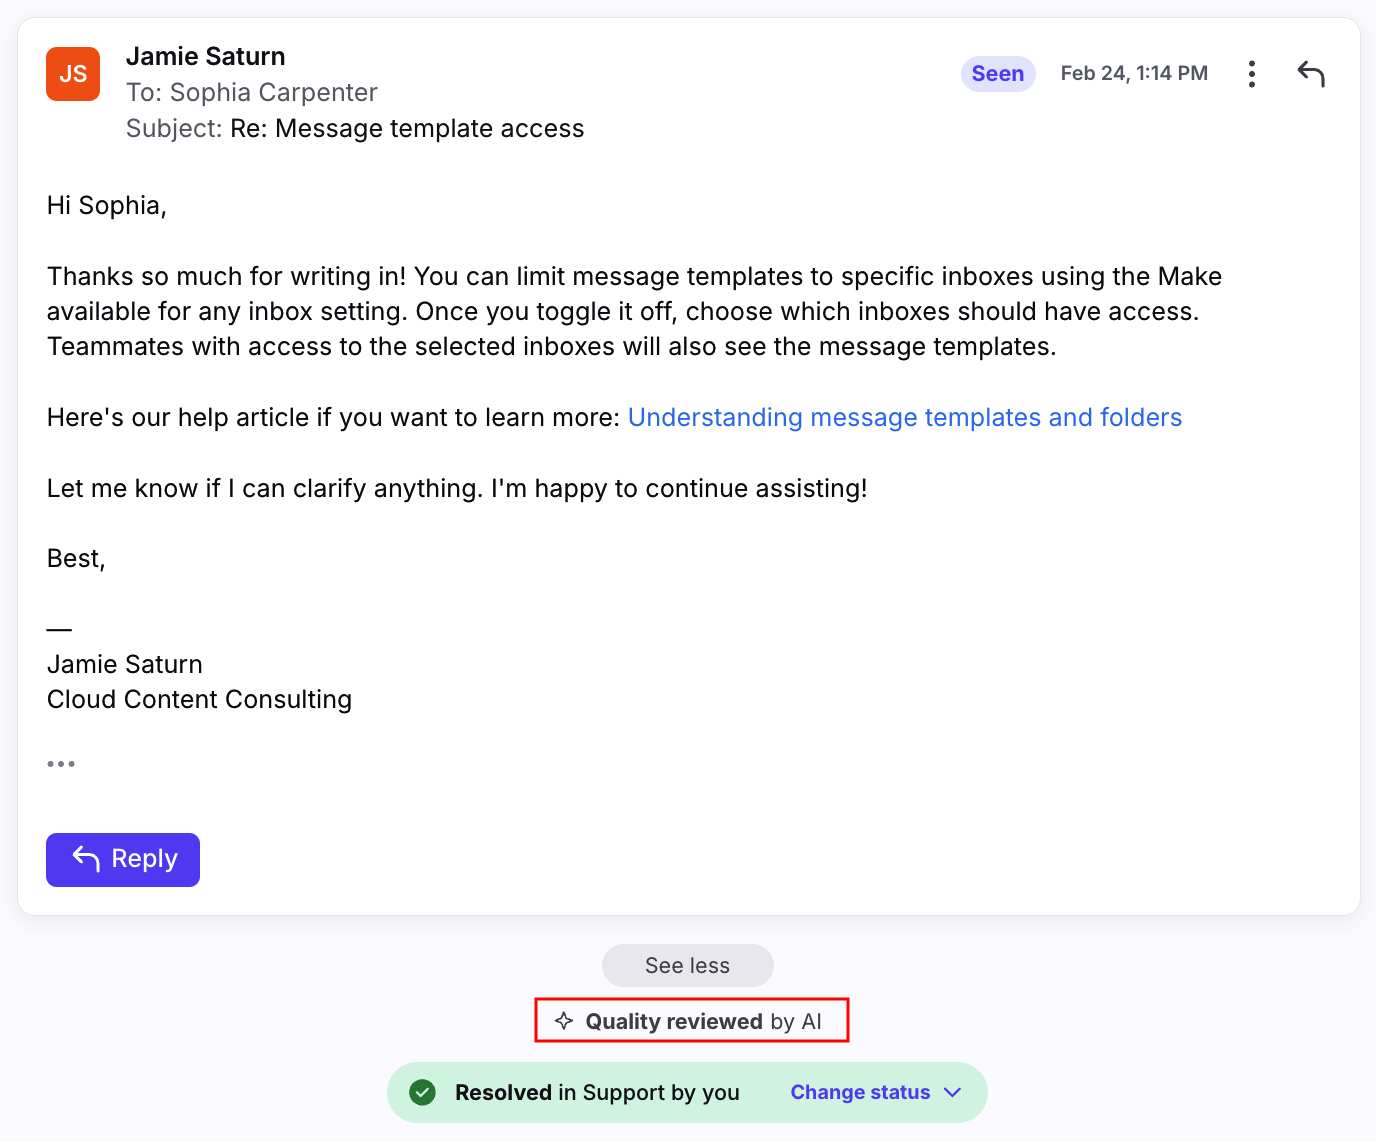
Task: Click the Resolved in Support by you text
Action: [597, 1092]
